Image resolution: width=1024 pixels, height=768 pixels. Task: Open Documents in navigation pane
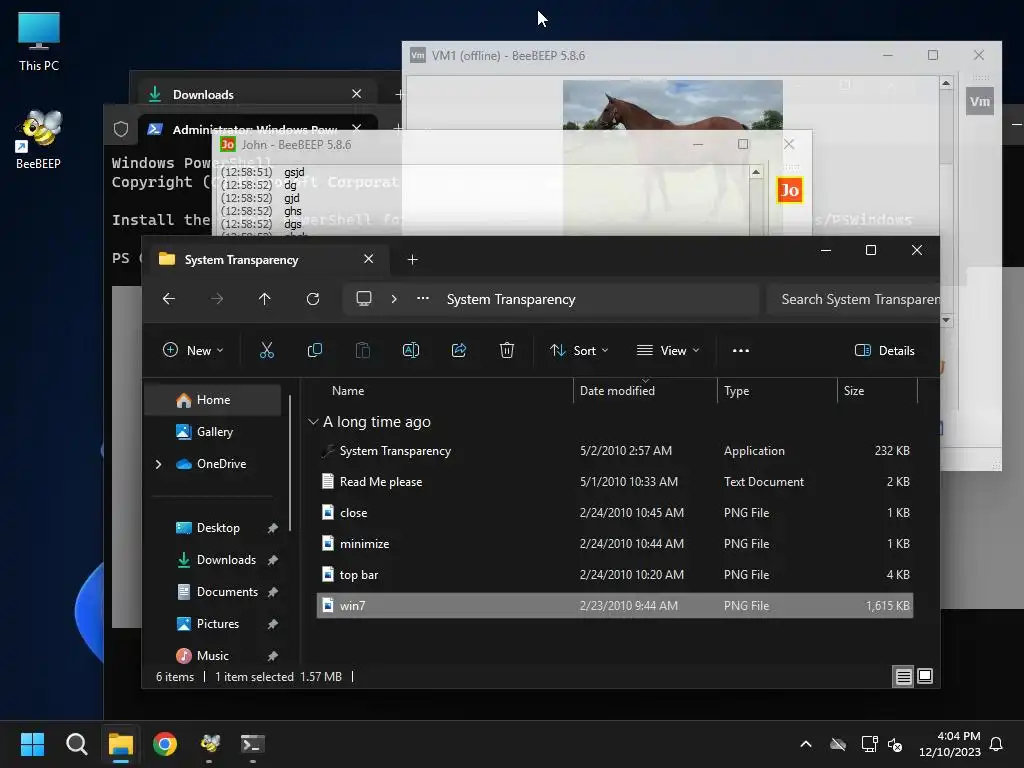pyautogui.click(x=213, y=592)
